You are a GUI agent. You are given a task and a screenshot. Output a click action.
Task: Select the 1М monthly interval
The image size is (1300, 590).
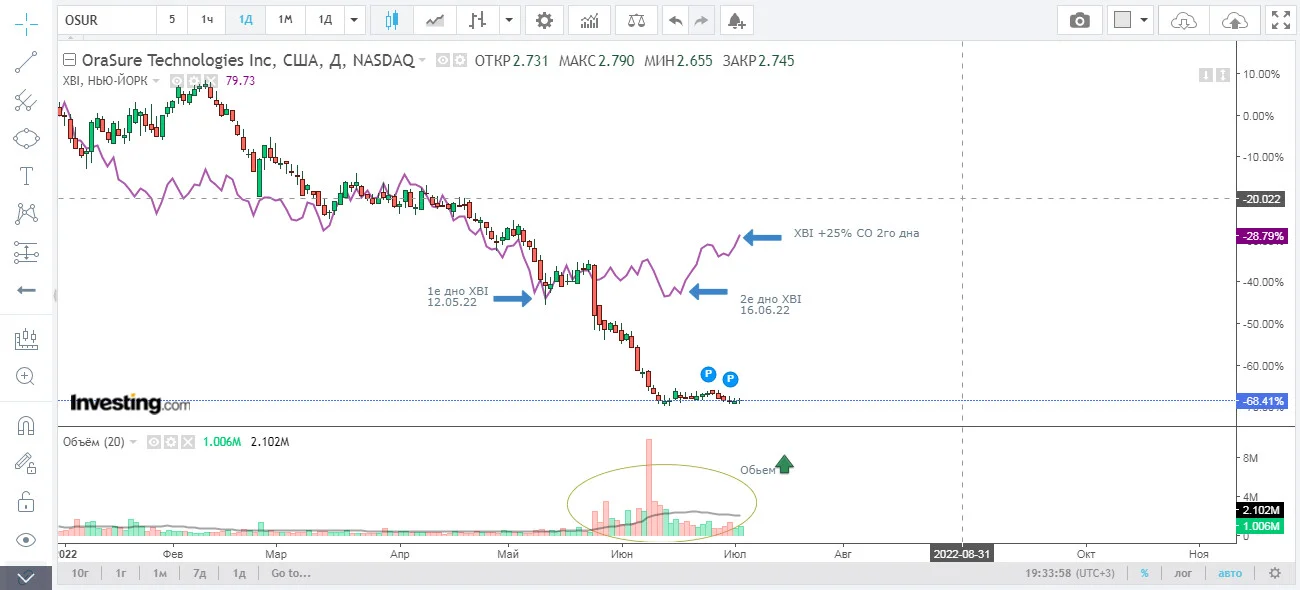[285, 19]
